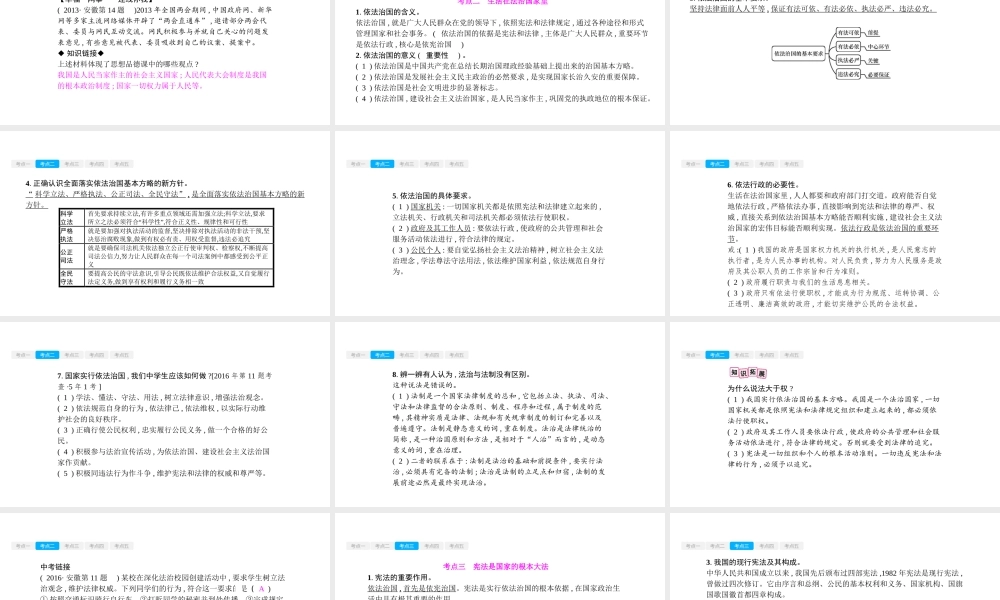Select 考点一 tab on slide 6 依法行政
This screenshot has width=1000, height=600.
[x=692, y=164]
